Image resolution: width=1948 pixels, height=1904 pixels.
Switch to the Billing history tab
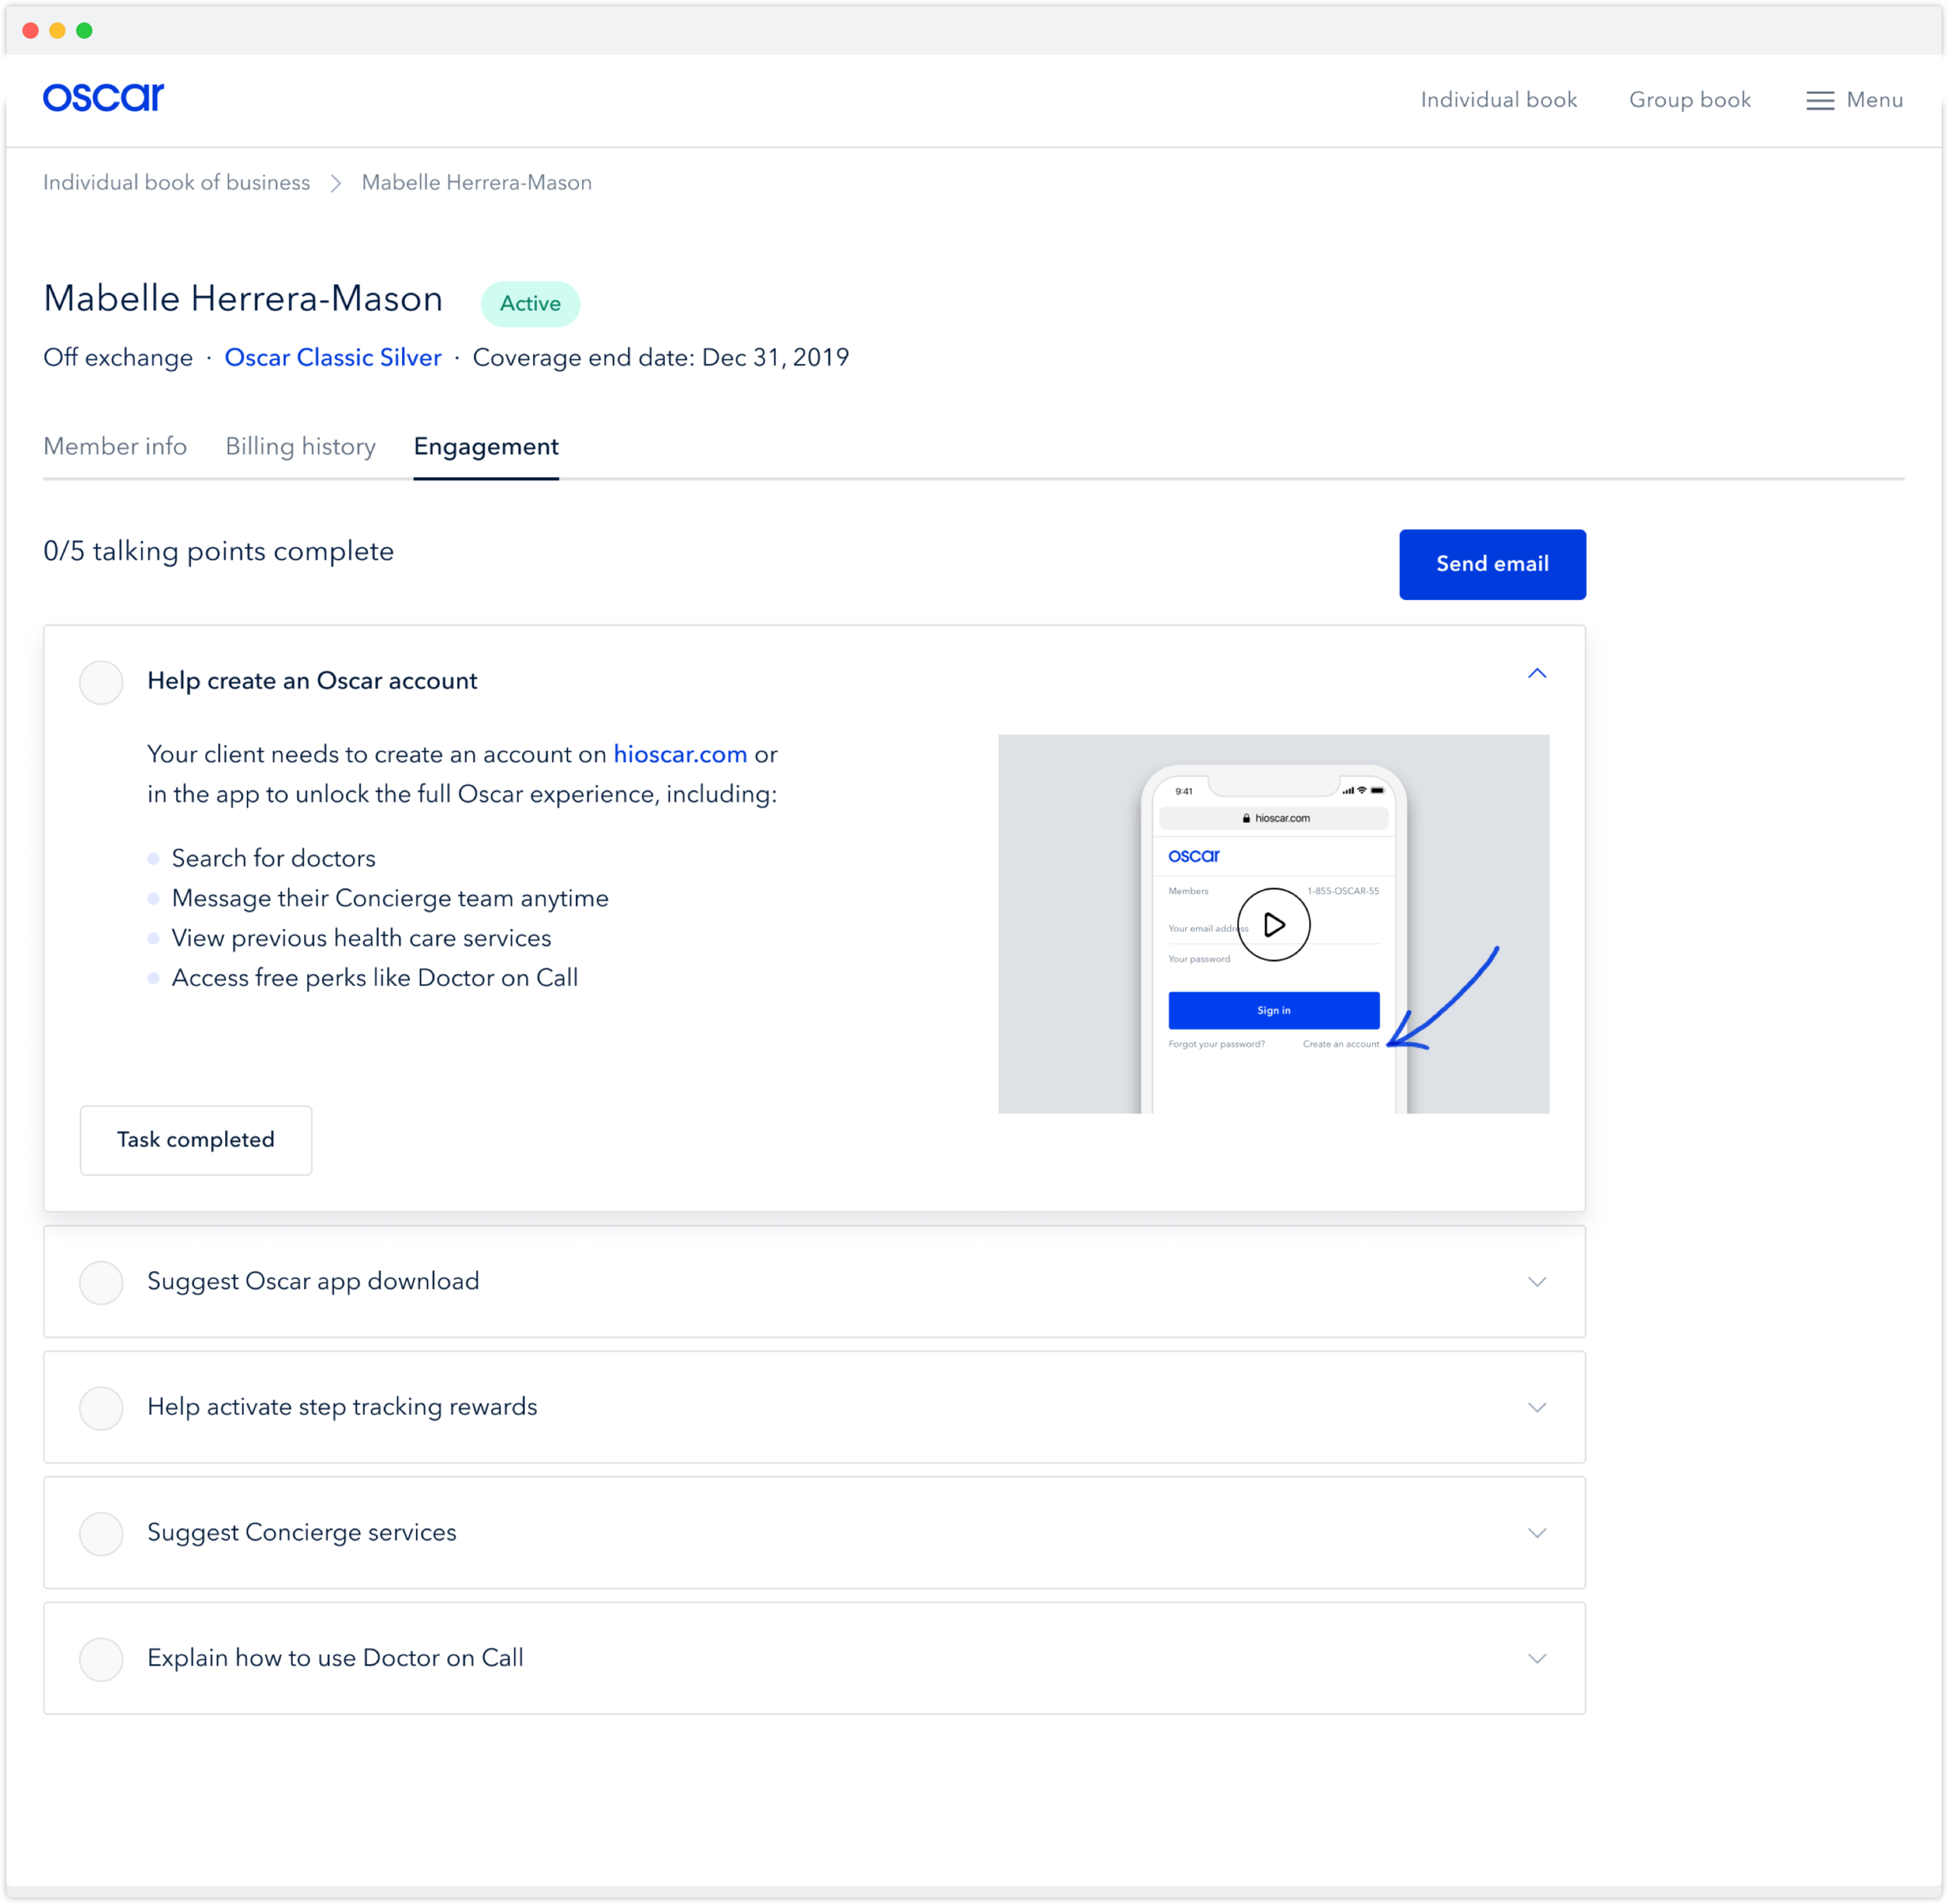click(x=300, y=446)
